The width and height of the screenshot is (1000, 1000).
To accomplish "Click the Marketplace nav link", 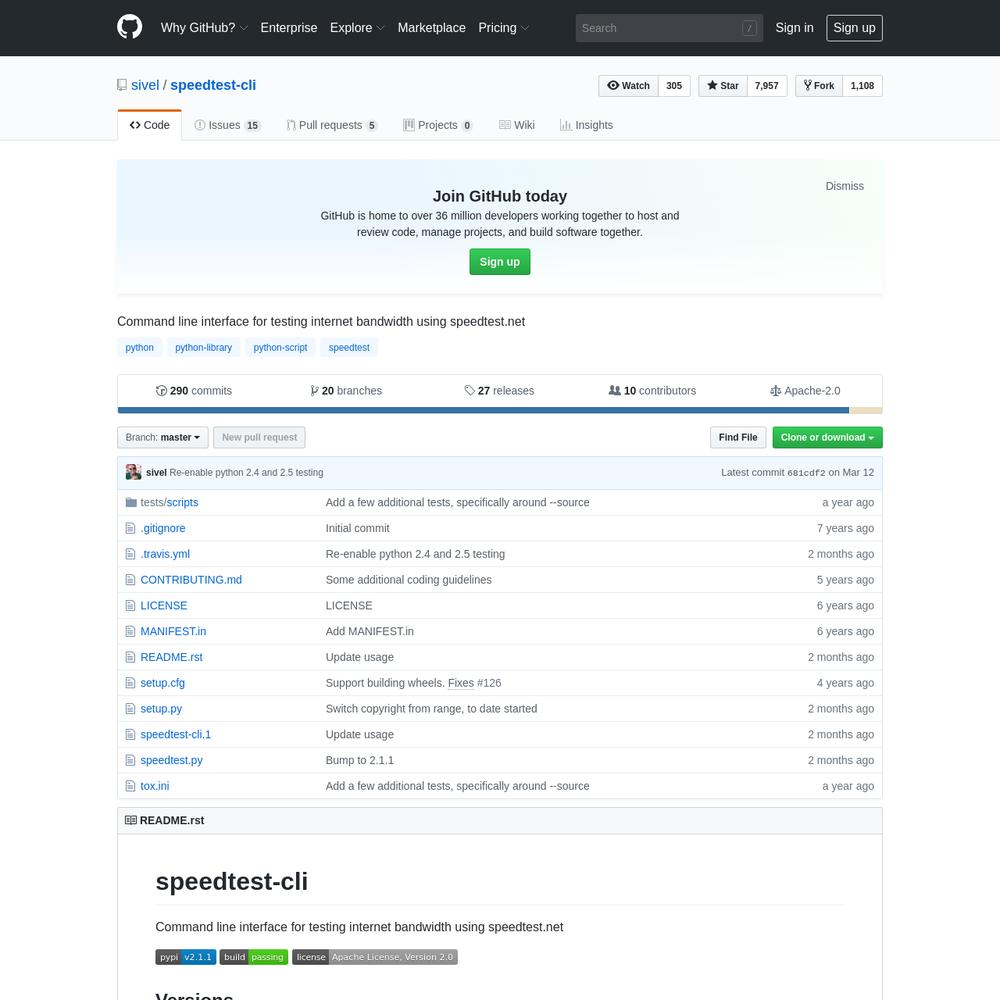I will click(x=432, y=27).
